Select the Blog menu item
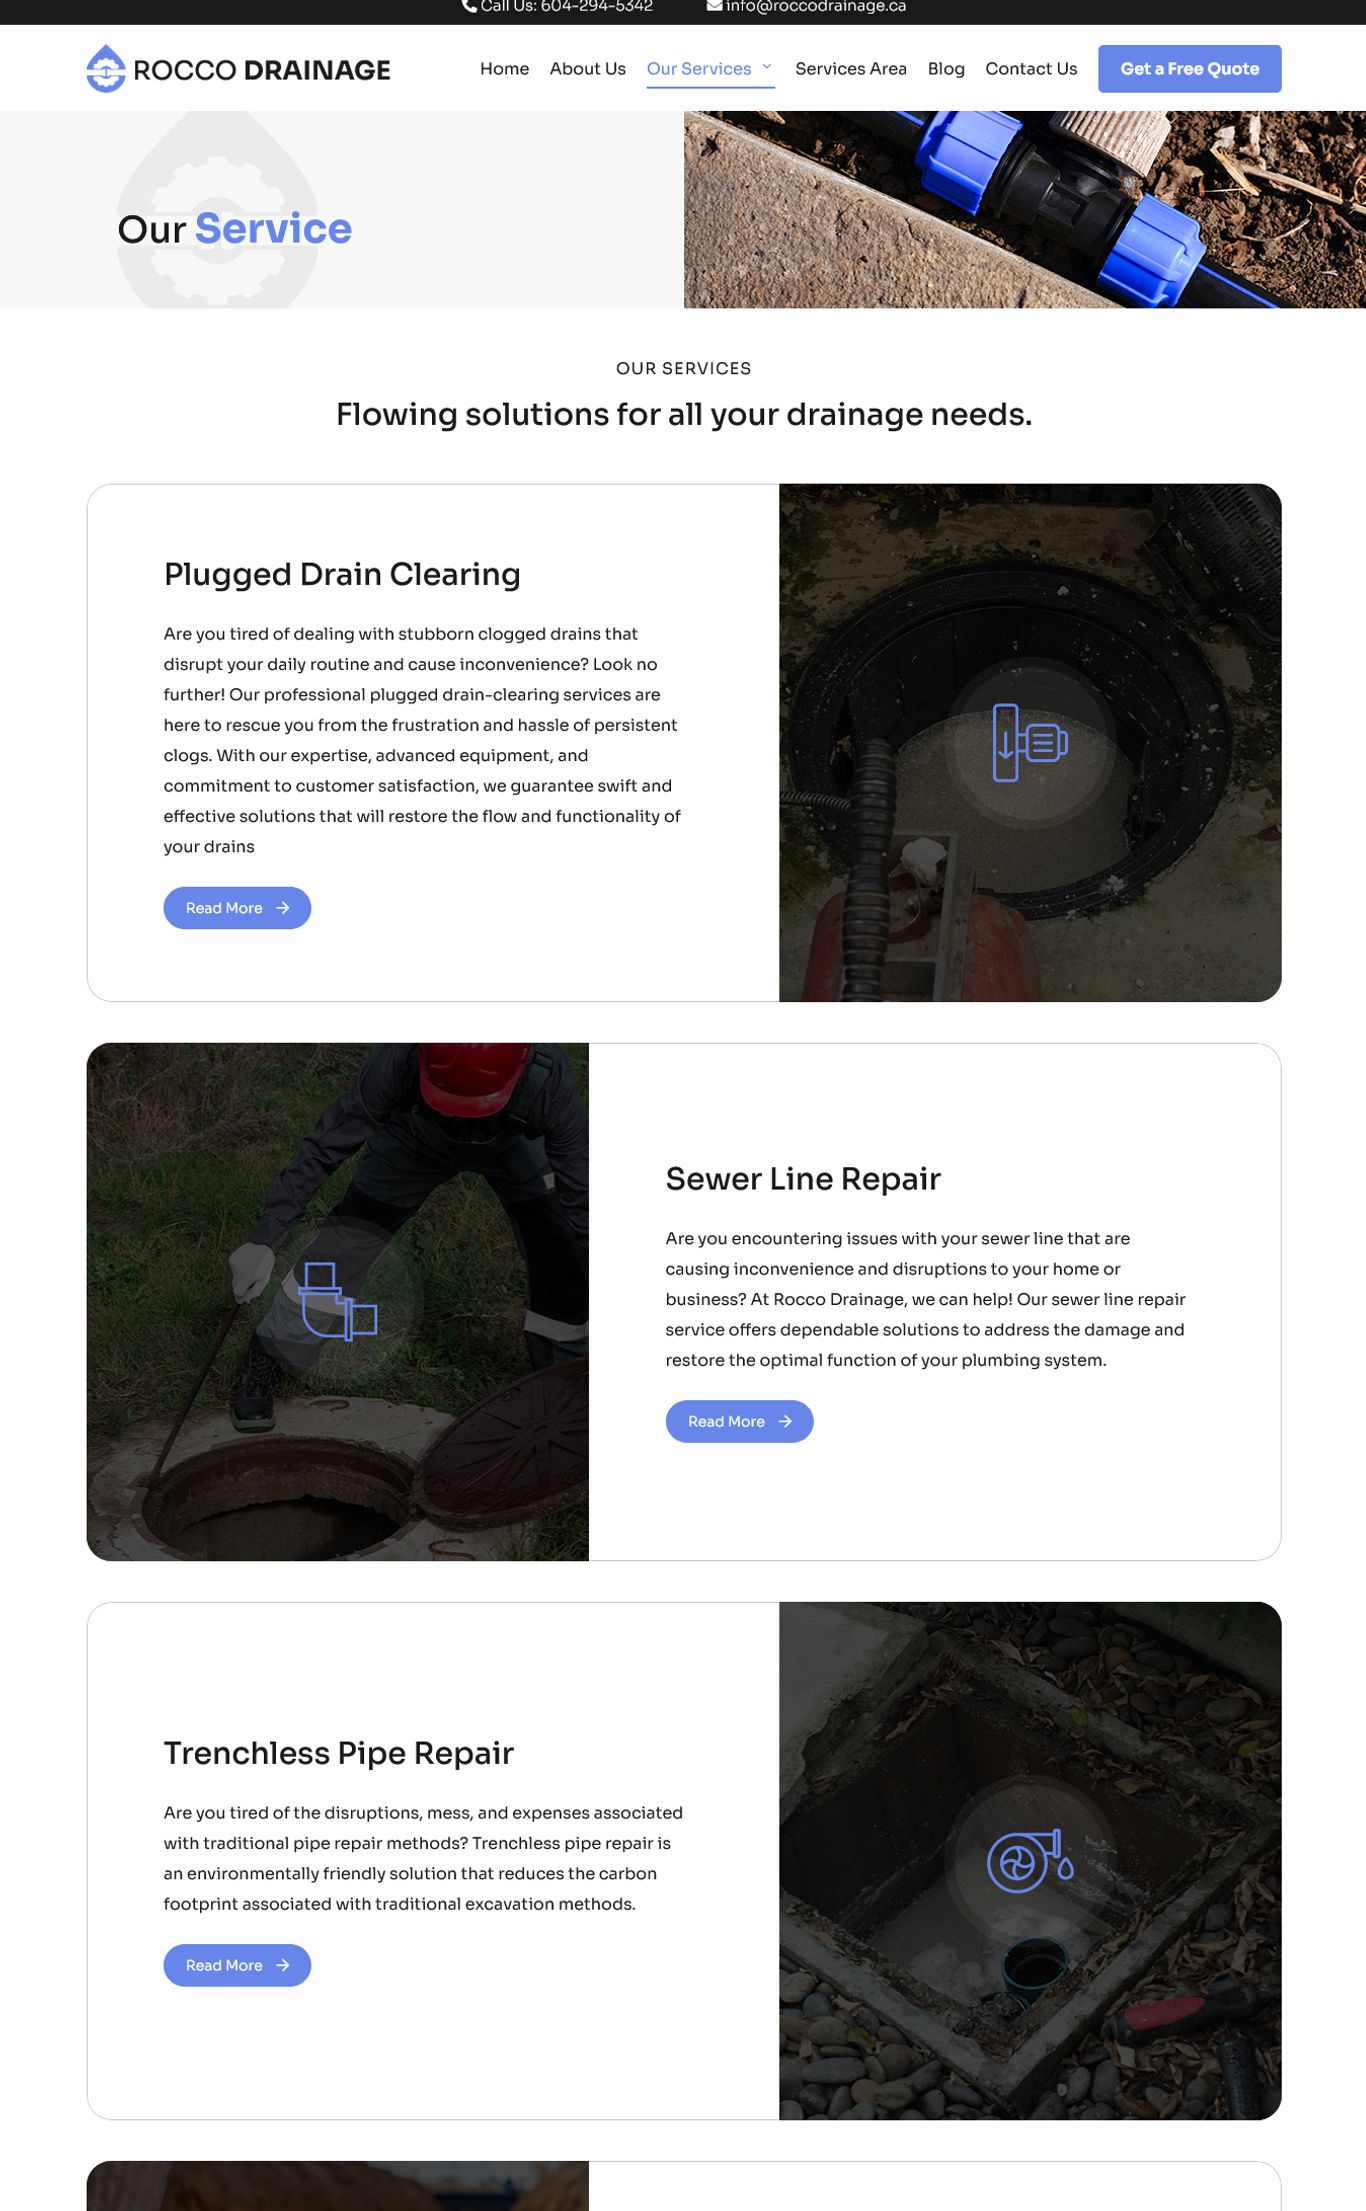 [x=946, y=69]
